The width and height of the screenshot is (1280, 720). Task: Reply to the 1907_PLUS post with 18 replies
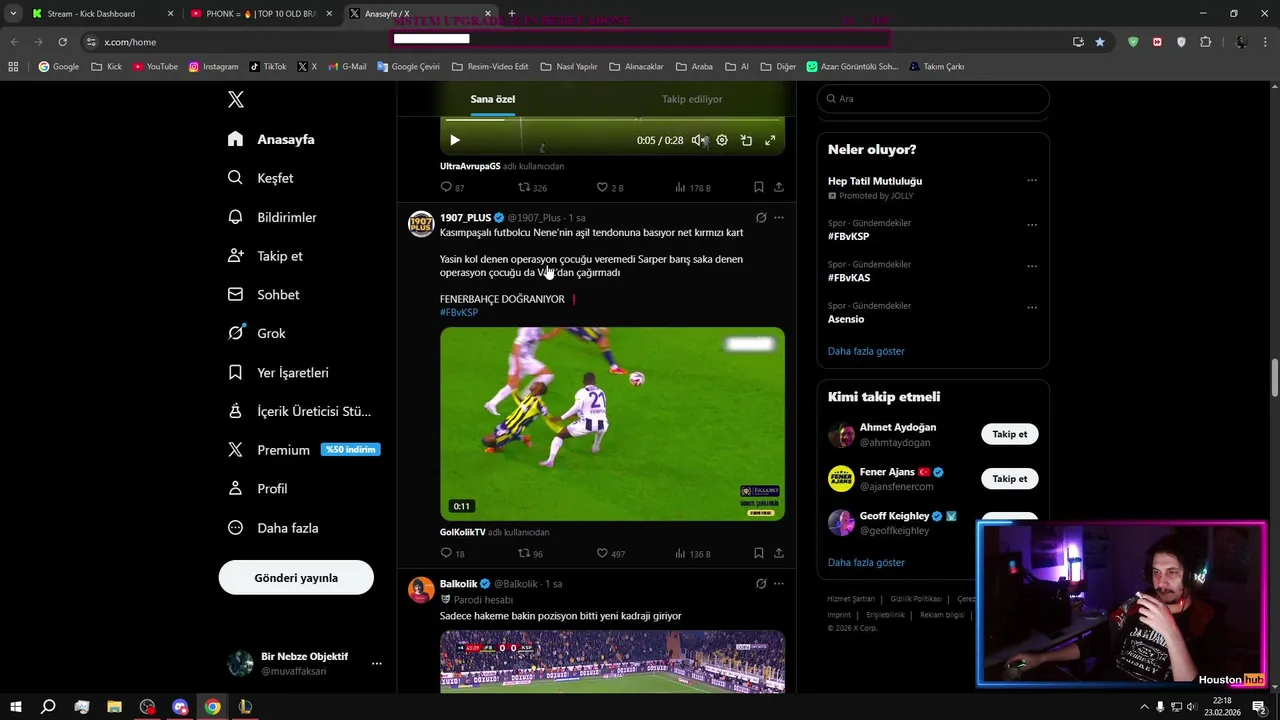[452, 553]
